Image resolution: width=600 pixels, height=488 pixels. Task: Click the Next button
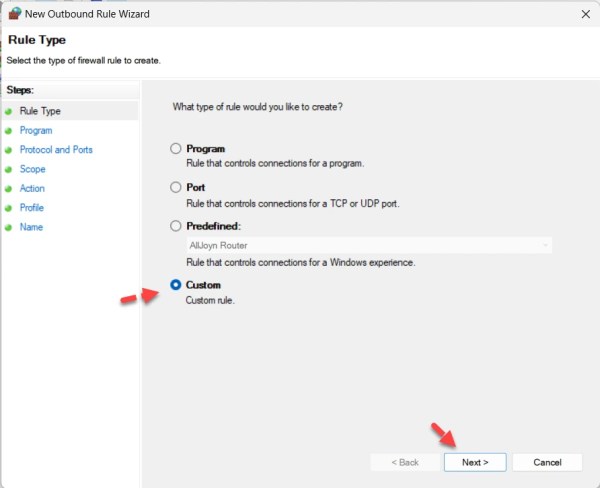(475, 462)
